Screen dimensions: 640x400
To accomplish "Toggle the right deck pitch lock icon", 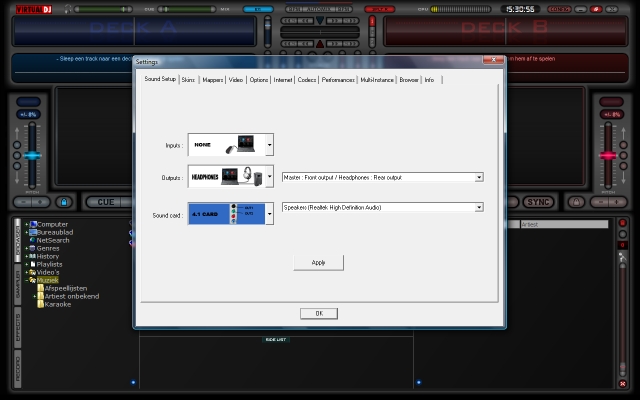I will (x=576, y=202).
